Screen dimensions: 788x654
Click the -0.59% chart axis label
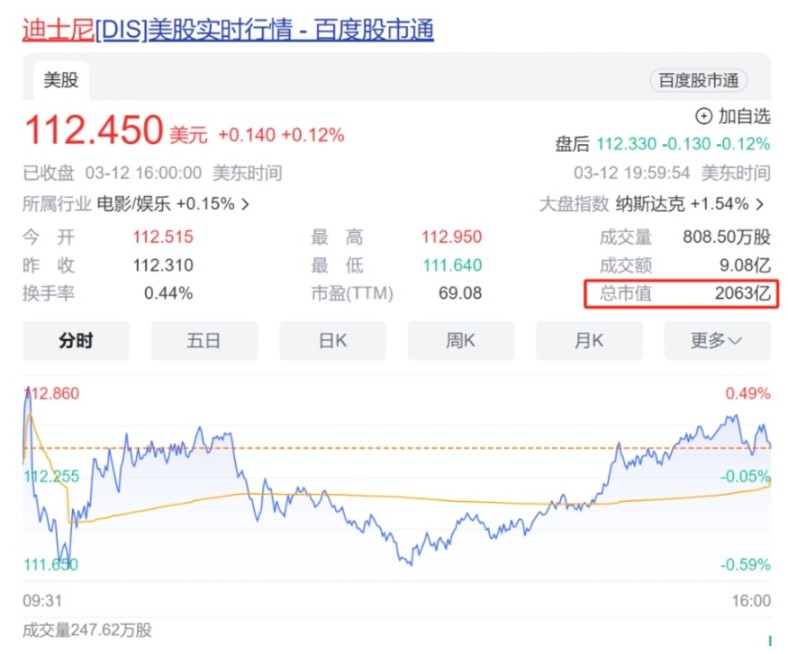[x=745, y=565]
